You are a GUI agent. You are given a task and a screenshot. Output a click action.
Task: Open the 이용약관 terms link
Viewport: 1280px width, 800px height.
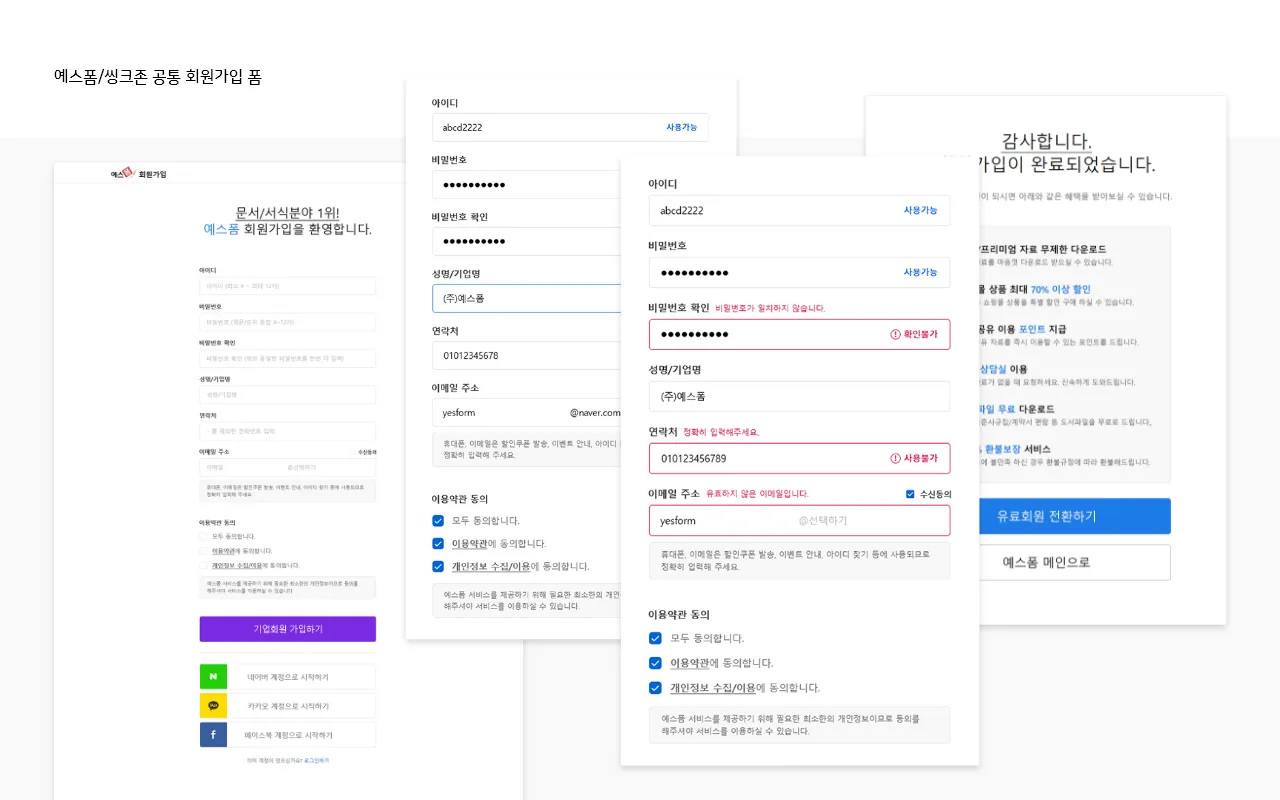pos(690,663)
